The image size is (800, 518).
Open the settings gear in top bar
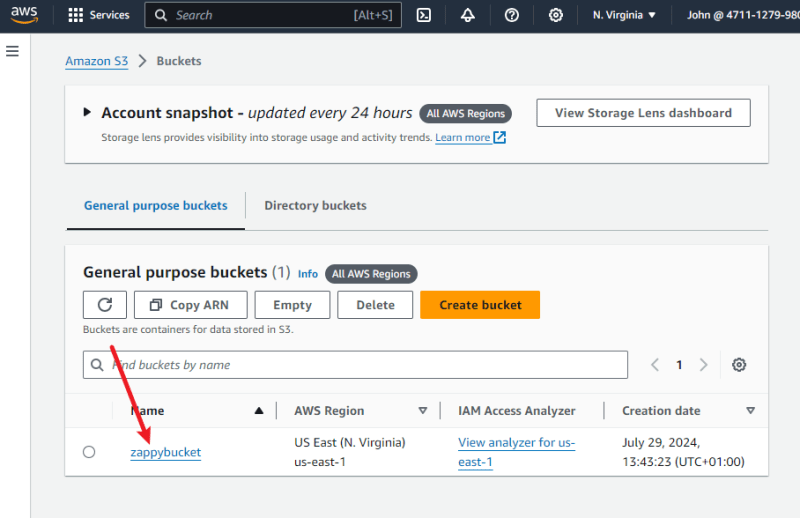tap(556, 15)
